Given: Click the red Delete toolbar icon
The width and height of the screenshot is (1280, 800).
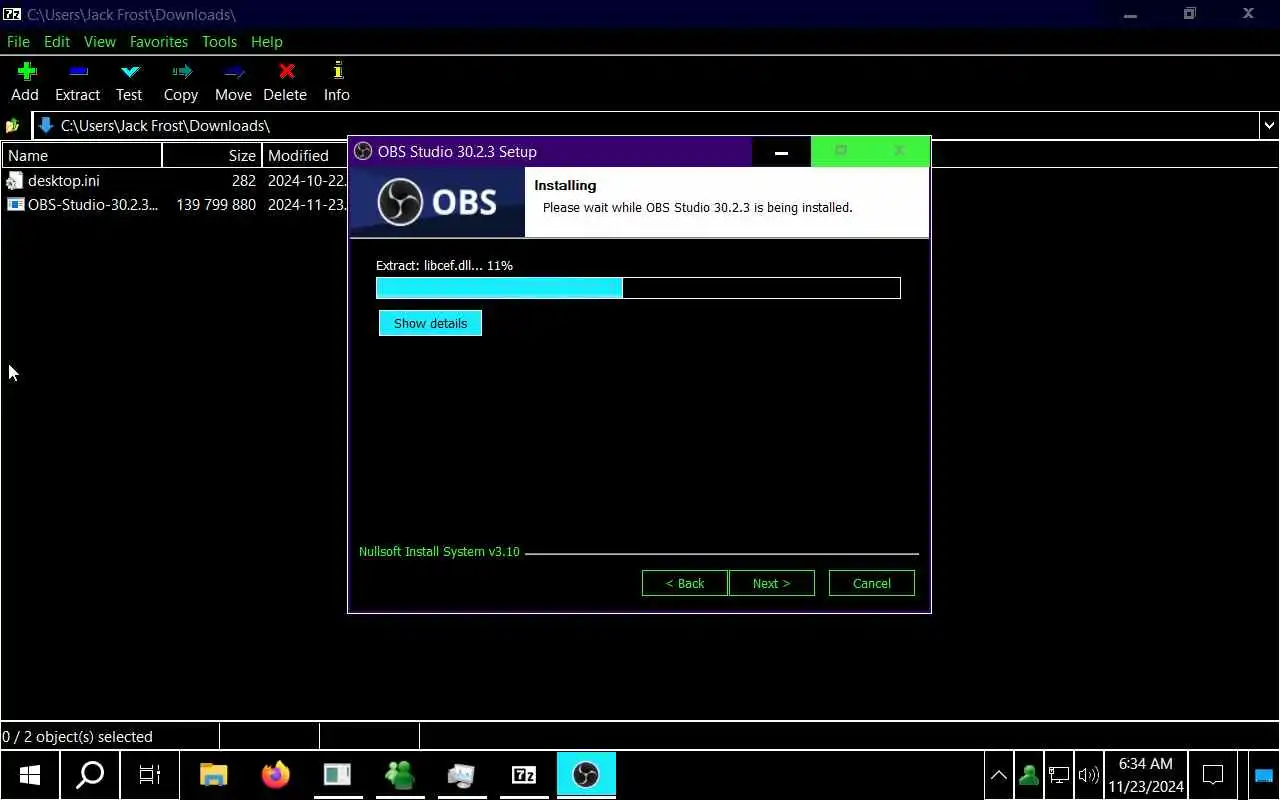Looking at the screenshot, I should point(286,71).
